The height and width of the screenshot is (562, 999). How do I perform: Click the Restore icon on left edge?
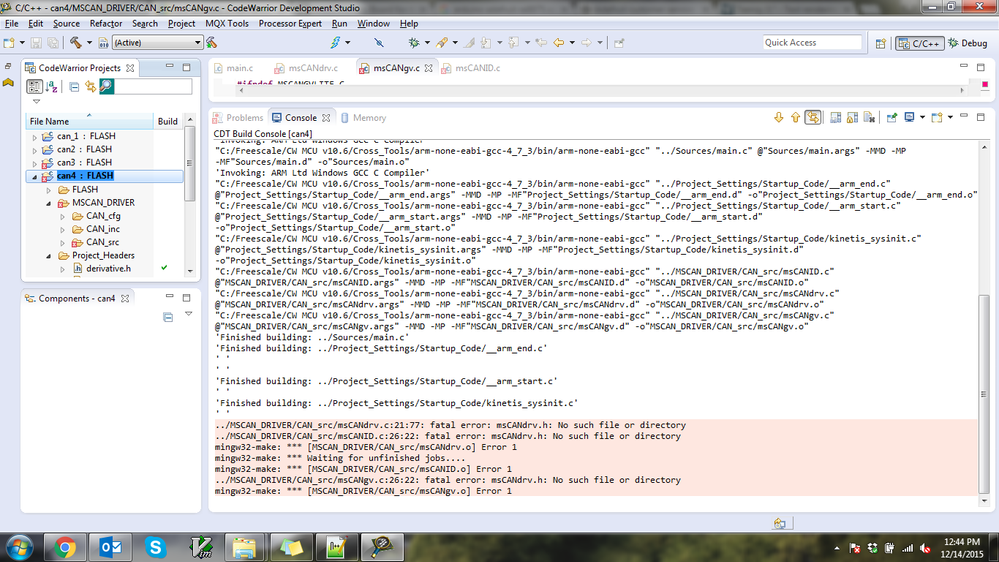click(x=8, y=66)
